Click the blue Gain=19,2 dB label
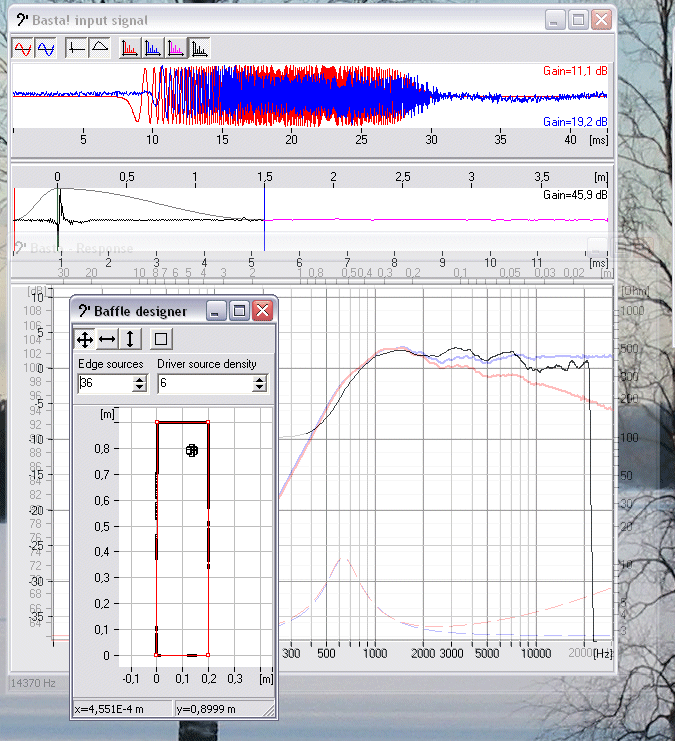 575,122
